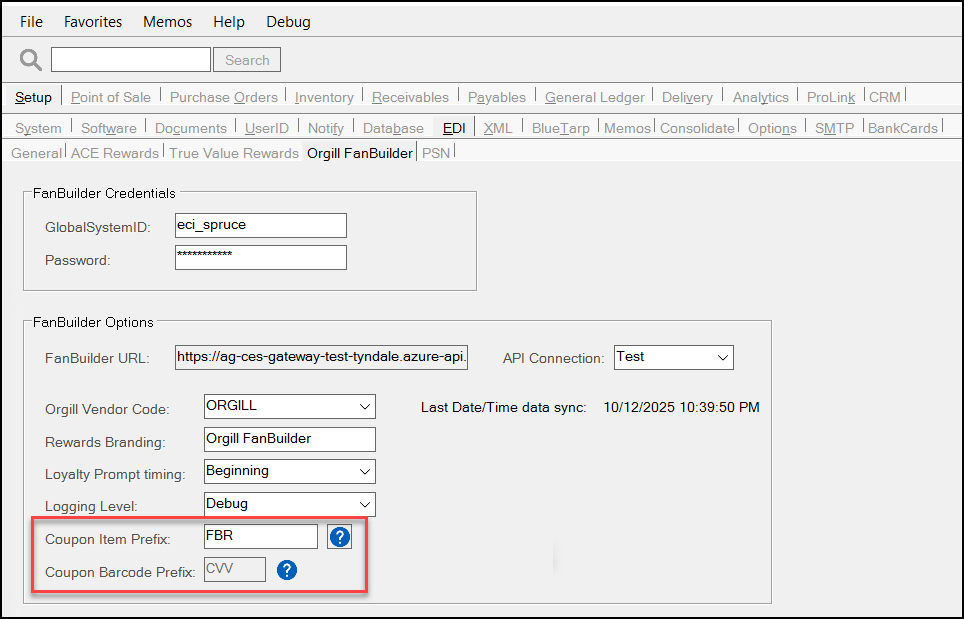Select the XML sub-tab

[497, 128]
